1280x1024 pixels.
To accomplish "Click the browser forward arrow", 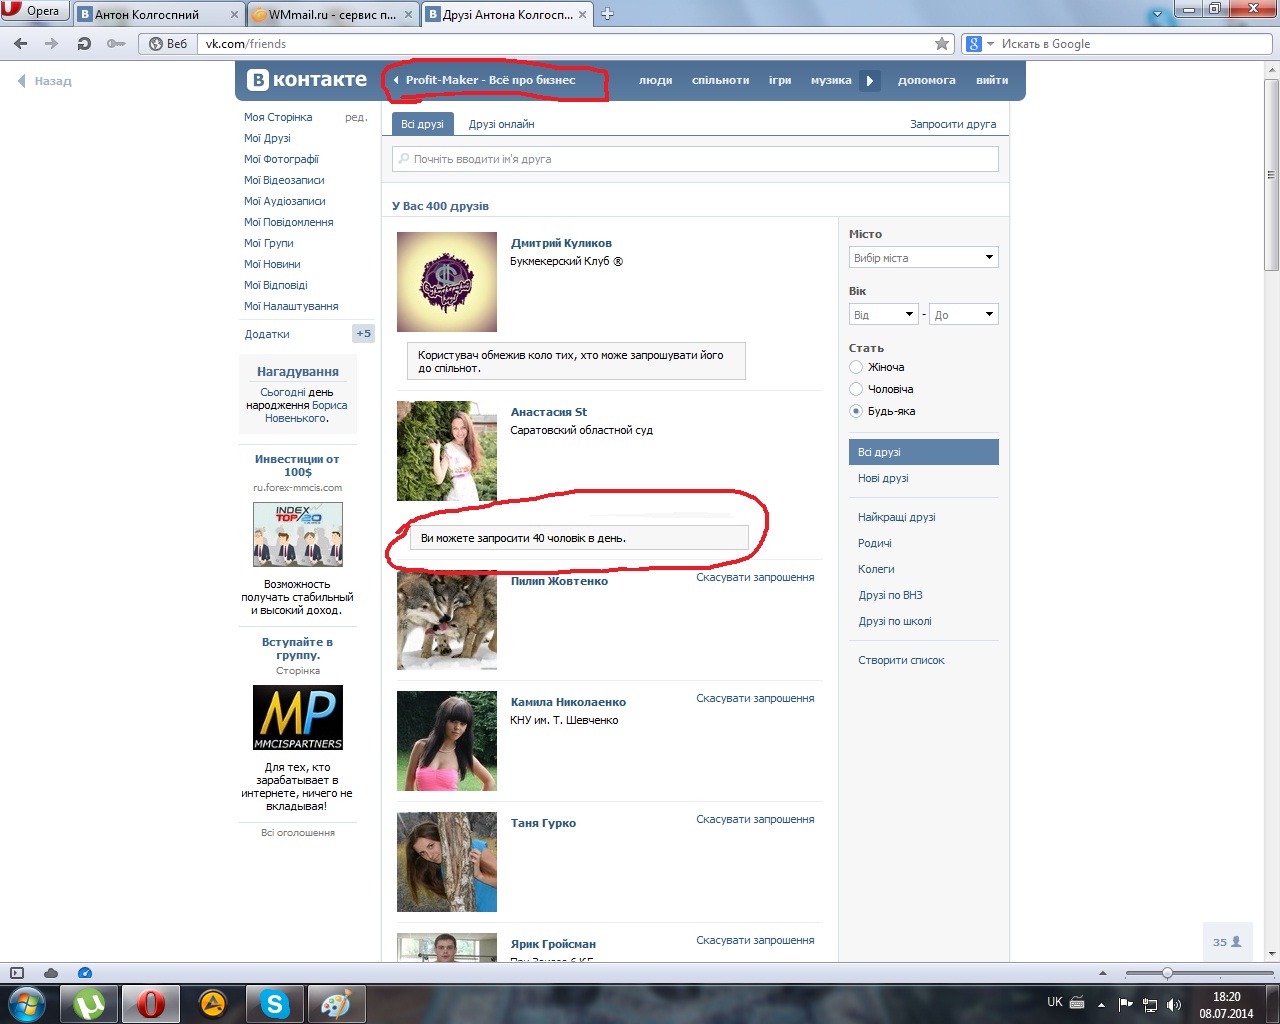I will [52, 44].
